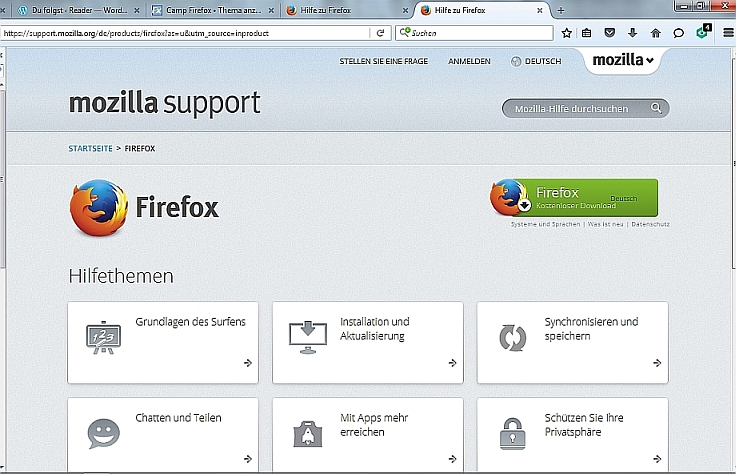Select the active Hilfe zu Firefox tab
736x474 pixels.
(x=480, y=10)
